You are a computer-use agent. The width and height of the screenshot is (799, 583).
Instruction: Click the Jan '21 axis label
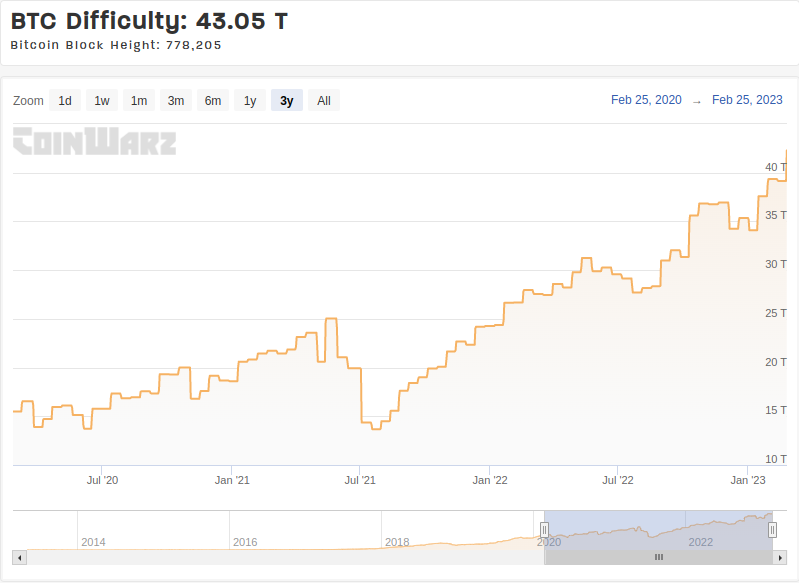point(232,480)
